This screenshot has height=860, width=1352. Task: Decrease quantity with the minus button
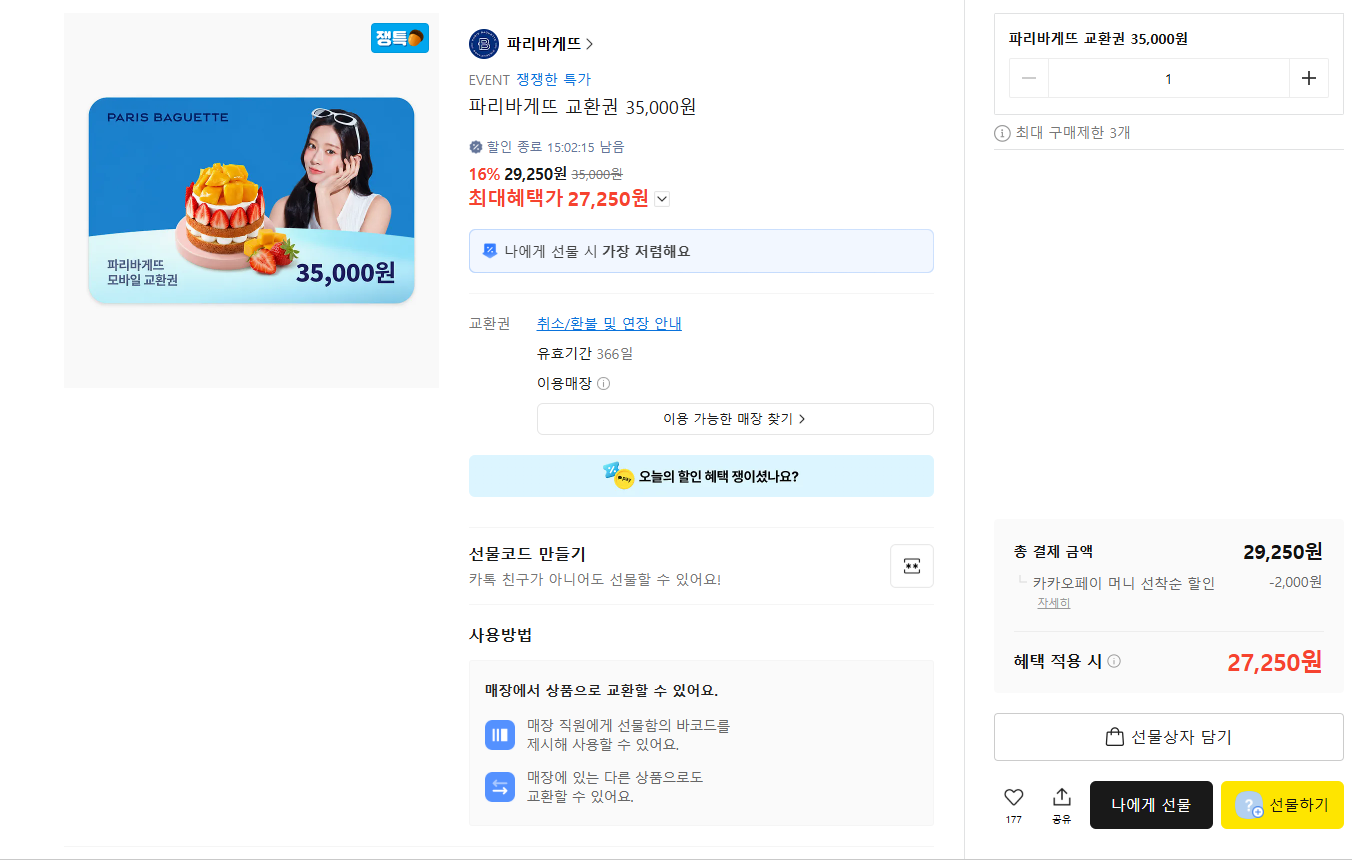[x=1029, y=78]
